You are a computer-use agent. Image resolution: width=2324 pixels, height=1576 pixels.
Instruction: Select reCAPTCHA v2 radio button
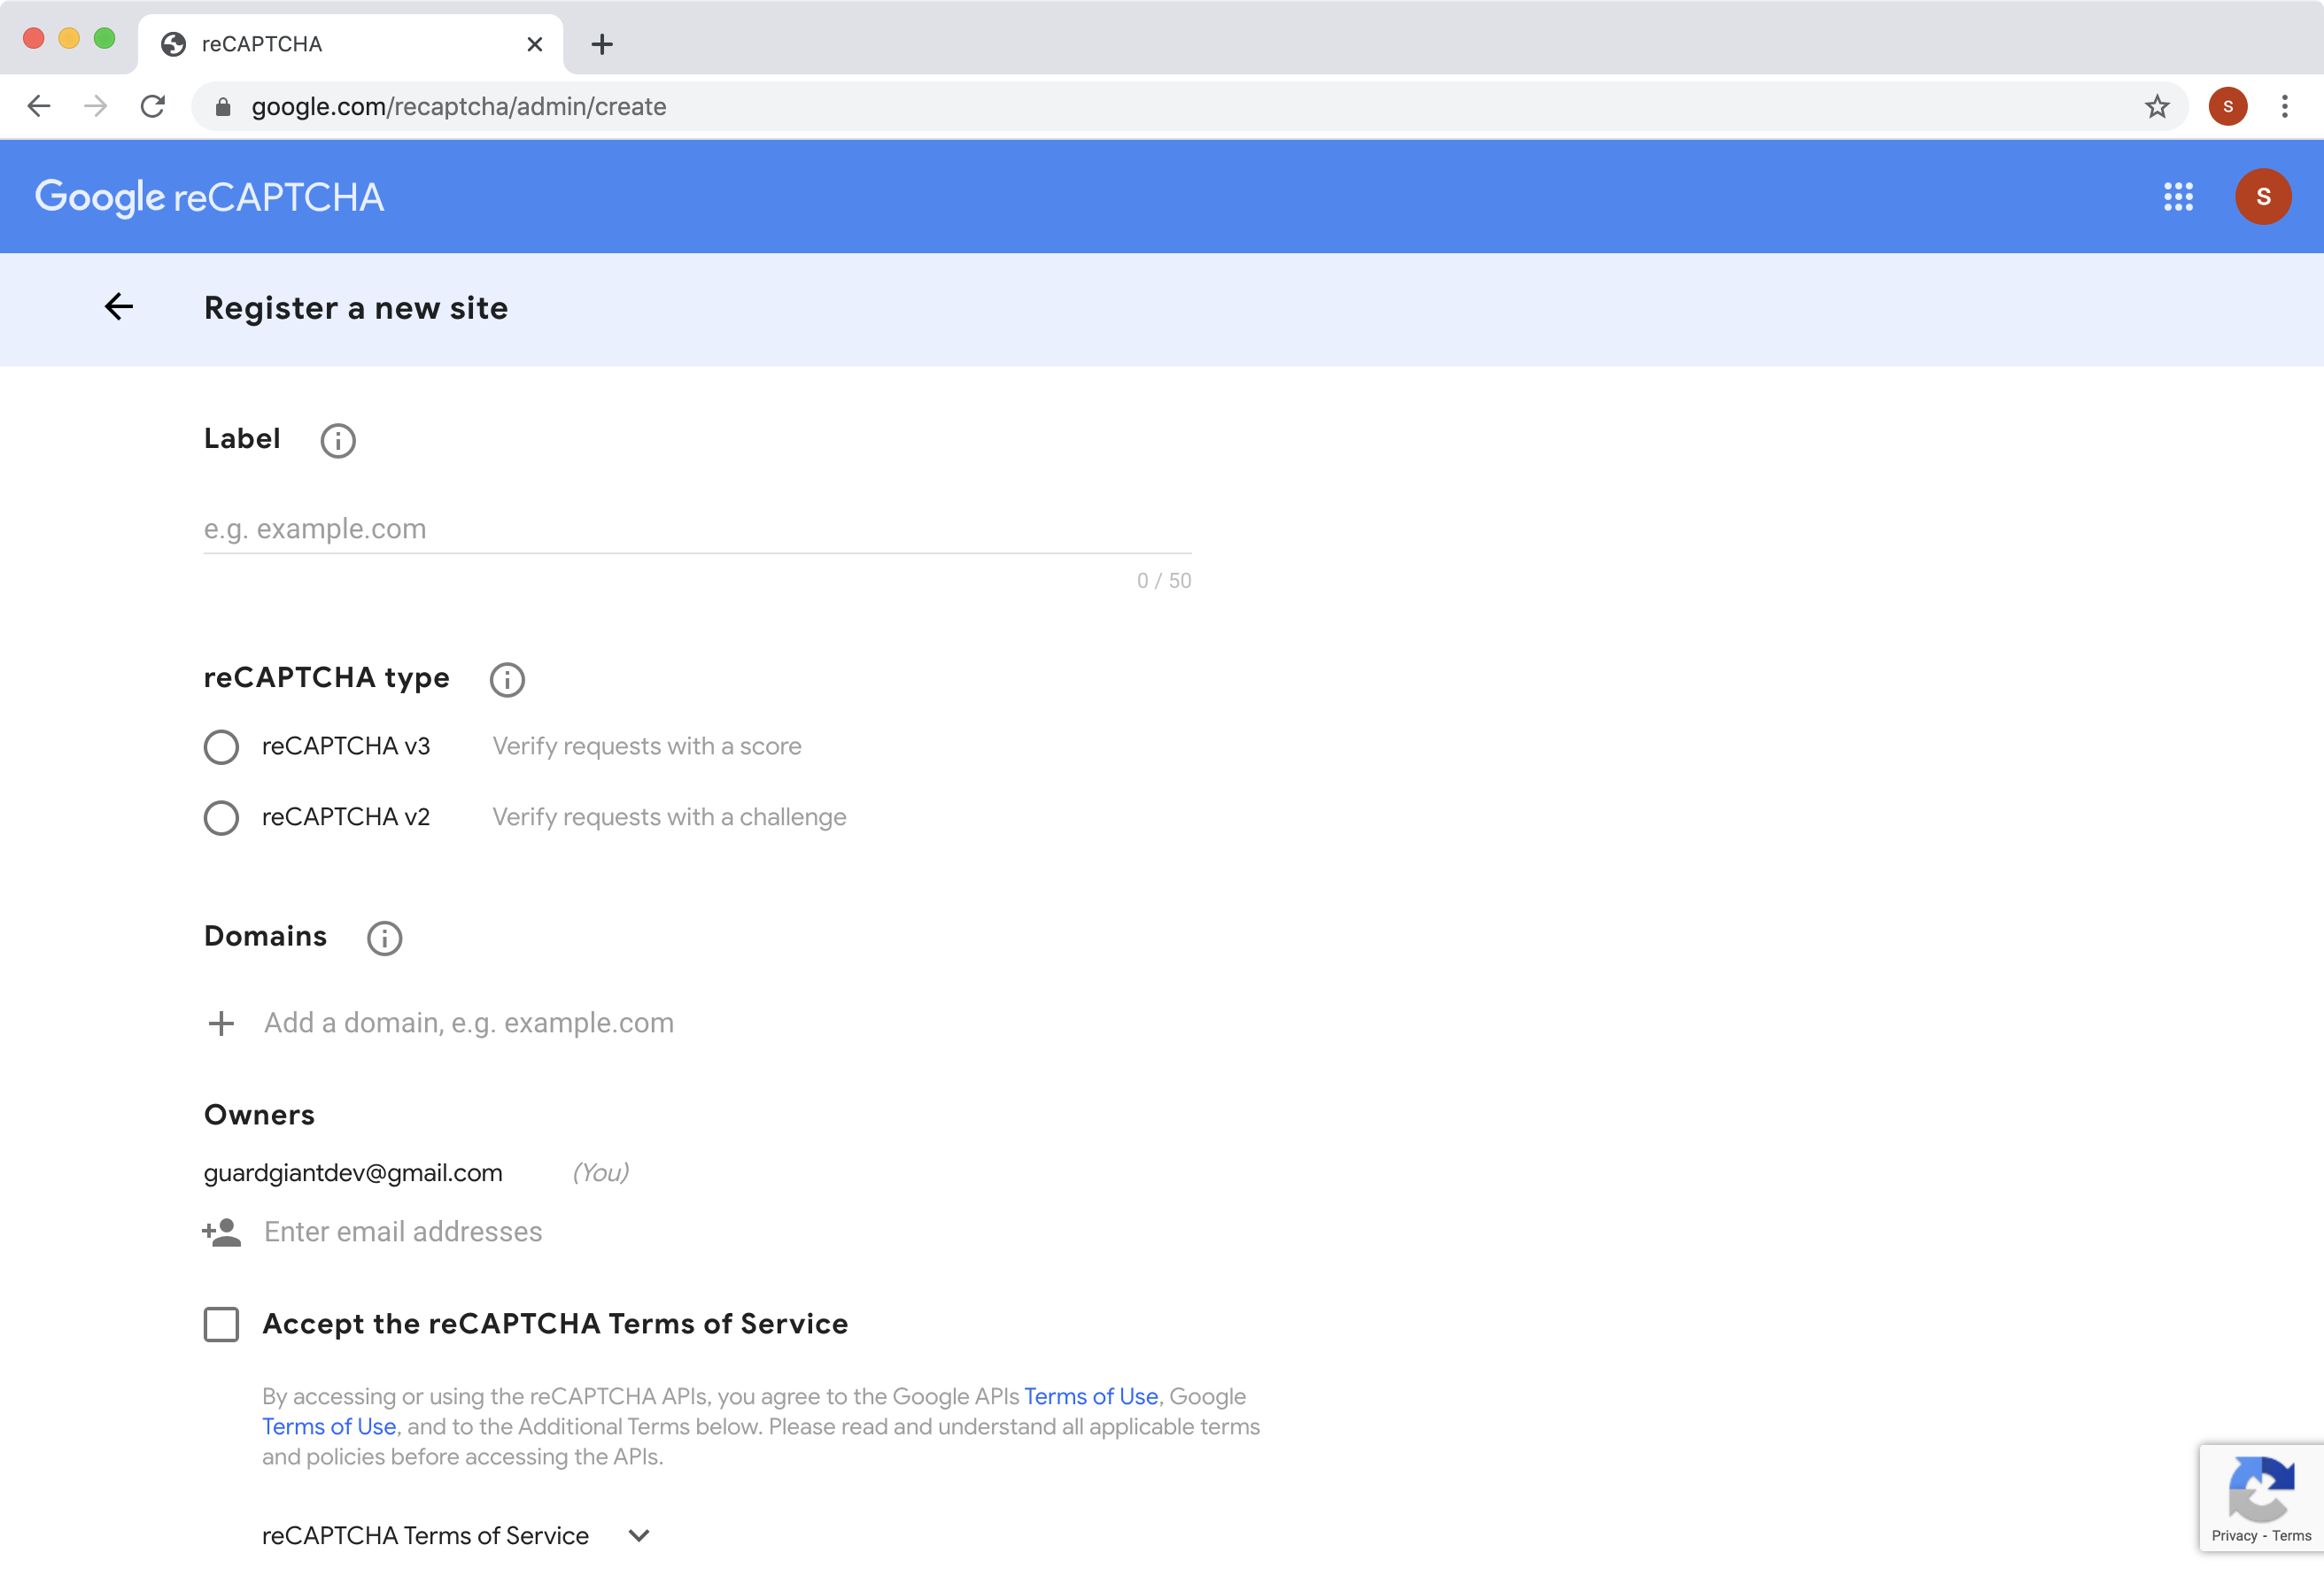coord(220,816)
